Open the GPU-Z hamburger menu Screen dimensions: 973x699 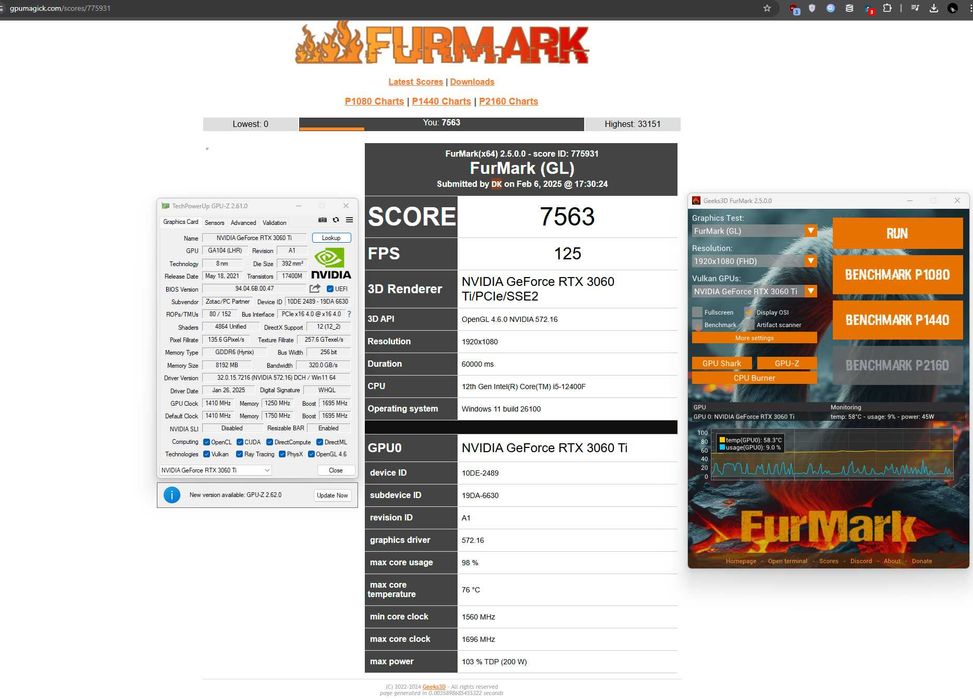pyautogui.click(x=349, y=220)
